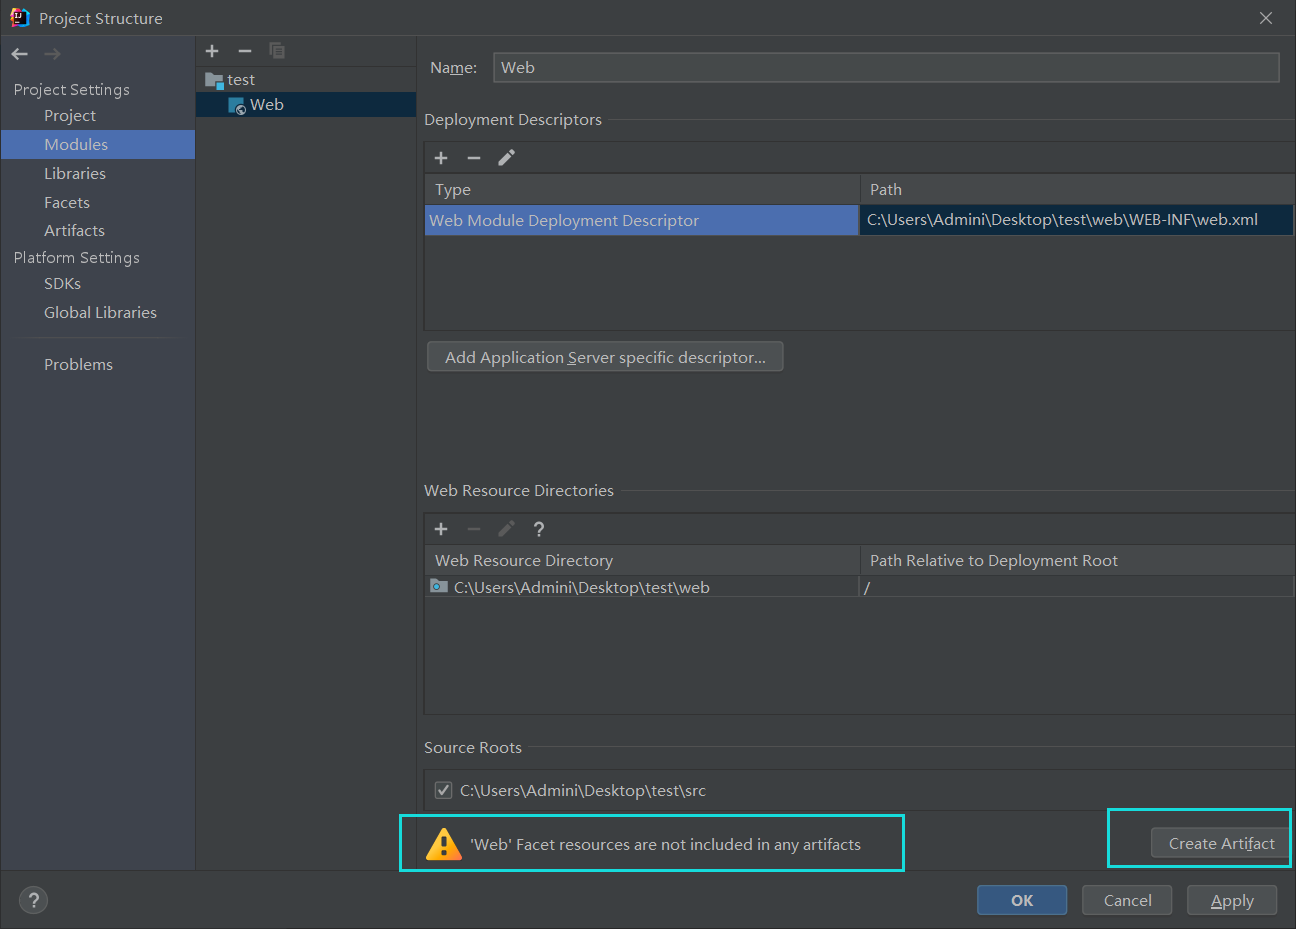Open the Facets settings page
This screenshot has width=1296, height=929.
pos(67,202)
